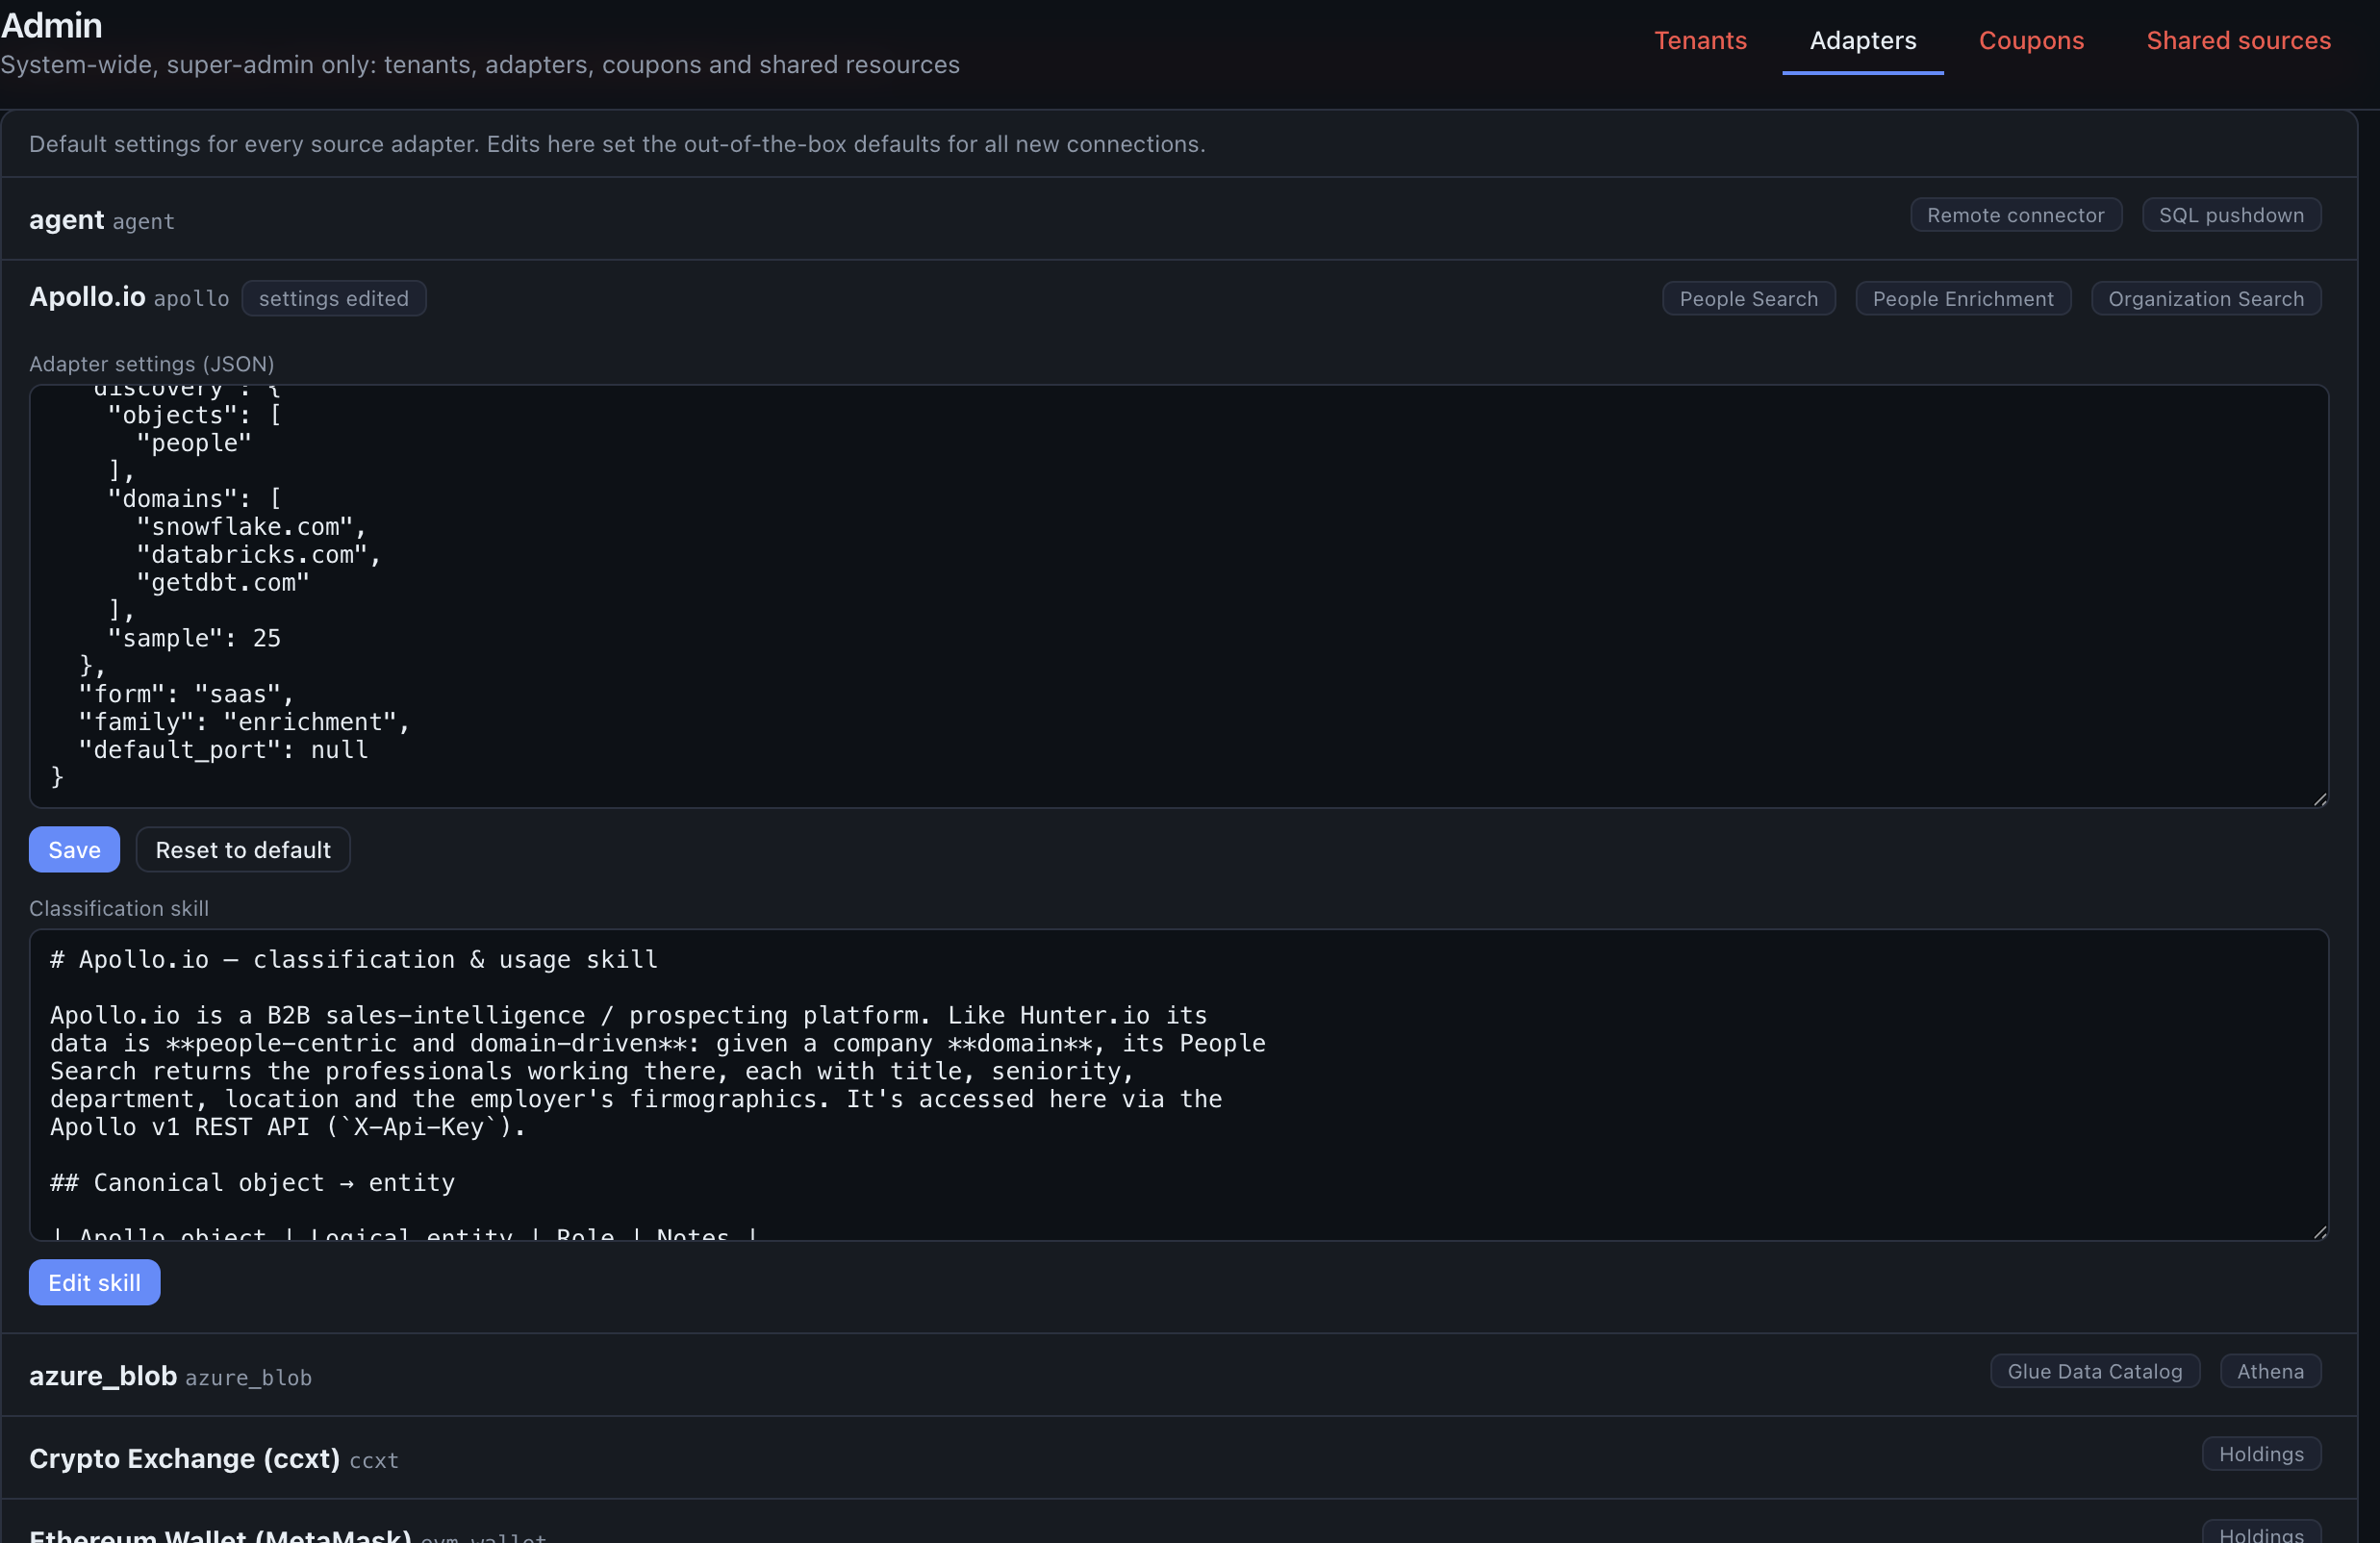Expand the agent adapter row

(1180, 219)
